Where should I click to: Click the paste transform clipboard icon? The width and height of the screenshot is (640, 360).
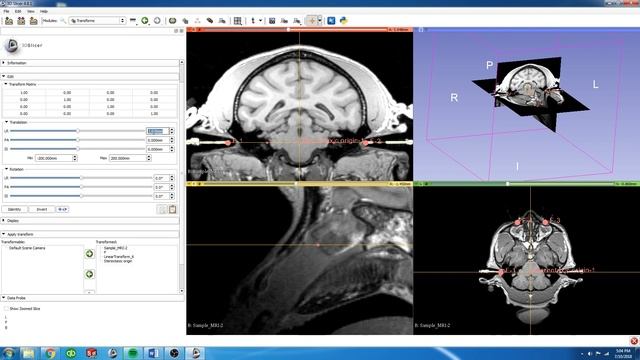point(173,209)
